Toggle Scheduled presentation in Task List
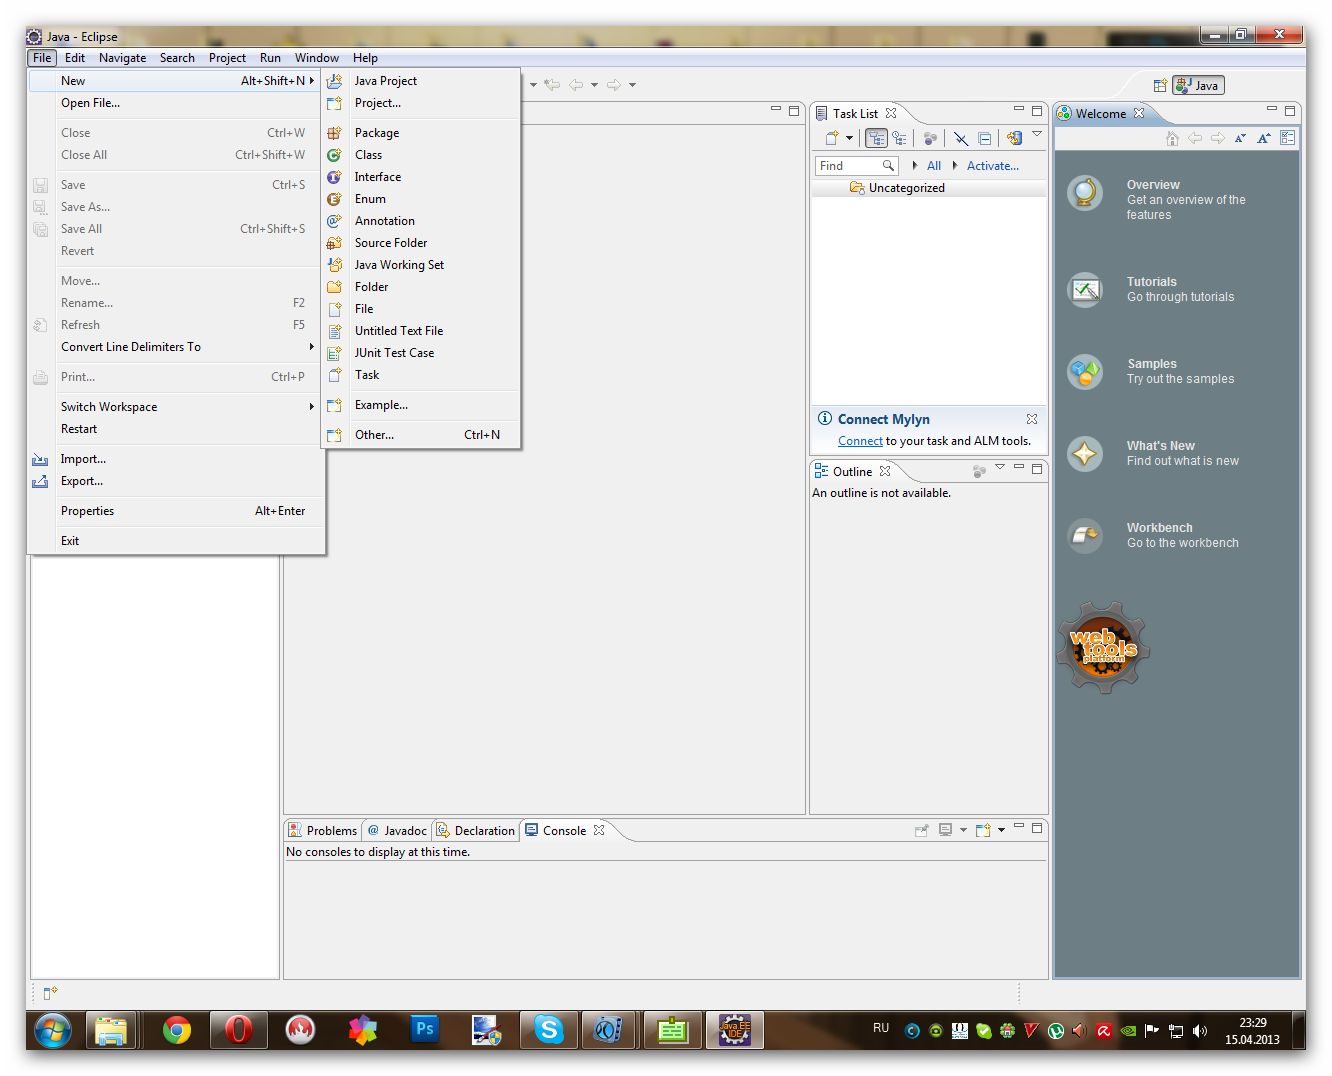This screenshot has height=1076, width=1332. (x=900, y=138)
